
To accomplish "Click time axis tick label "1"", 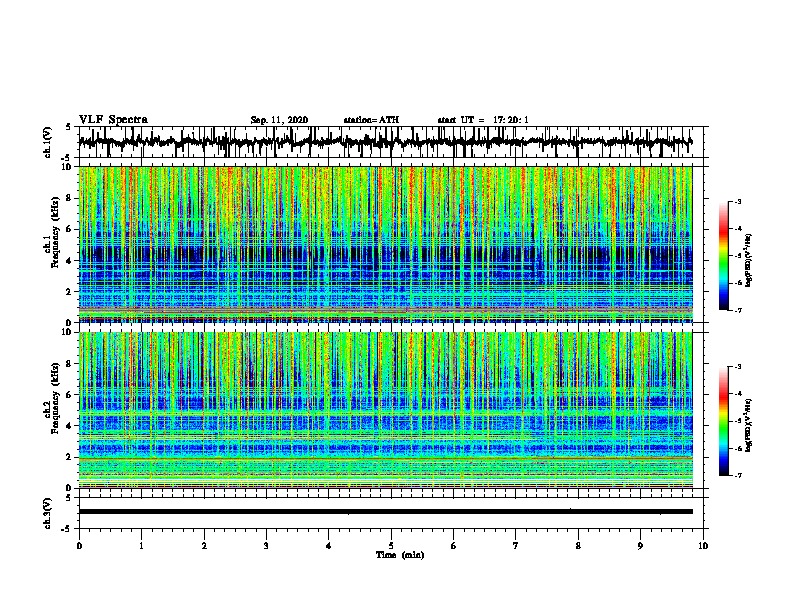I will pos(141,546).
